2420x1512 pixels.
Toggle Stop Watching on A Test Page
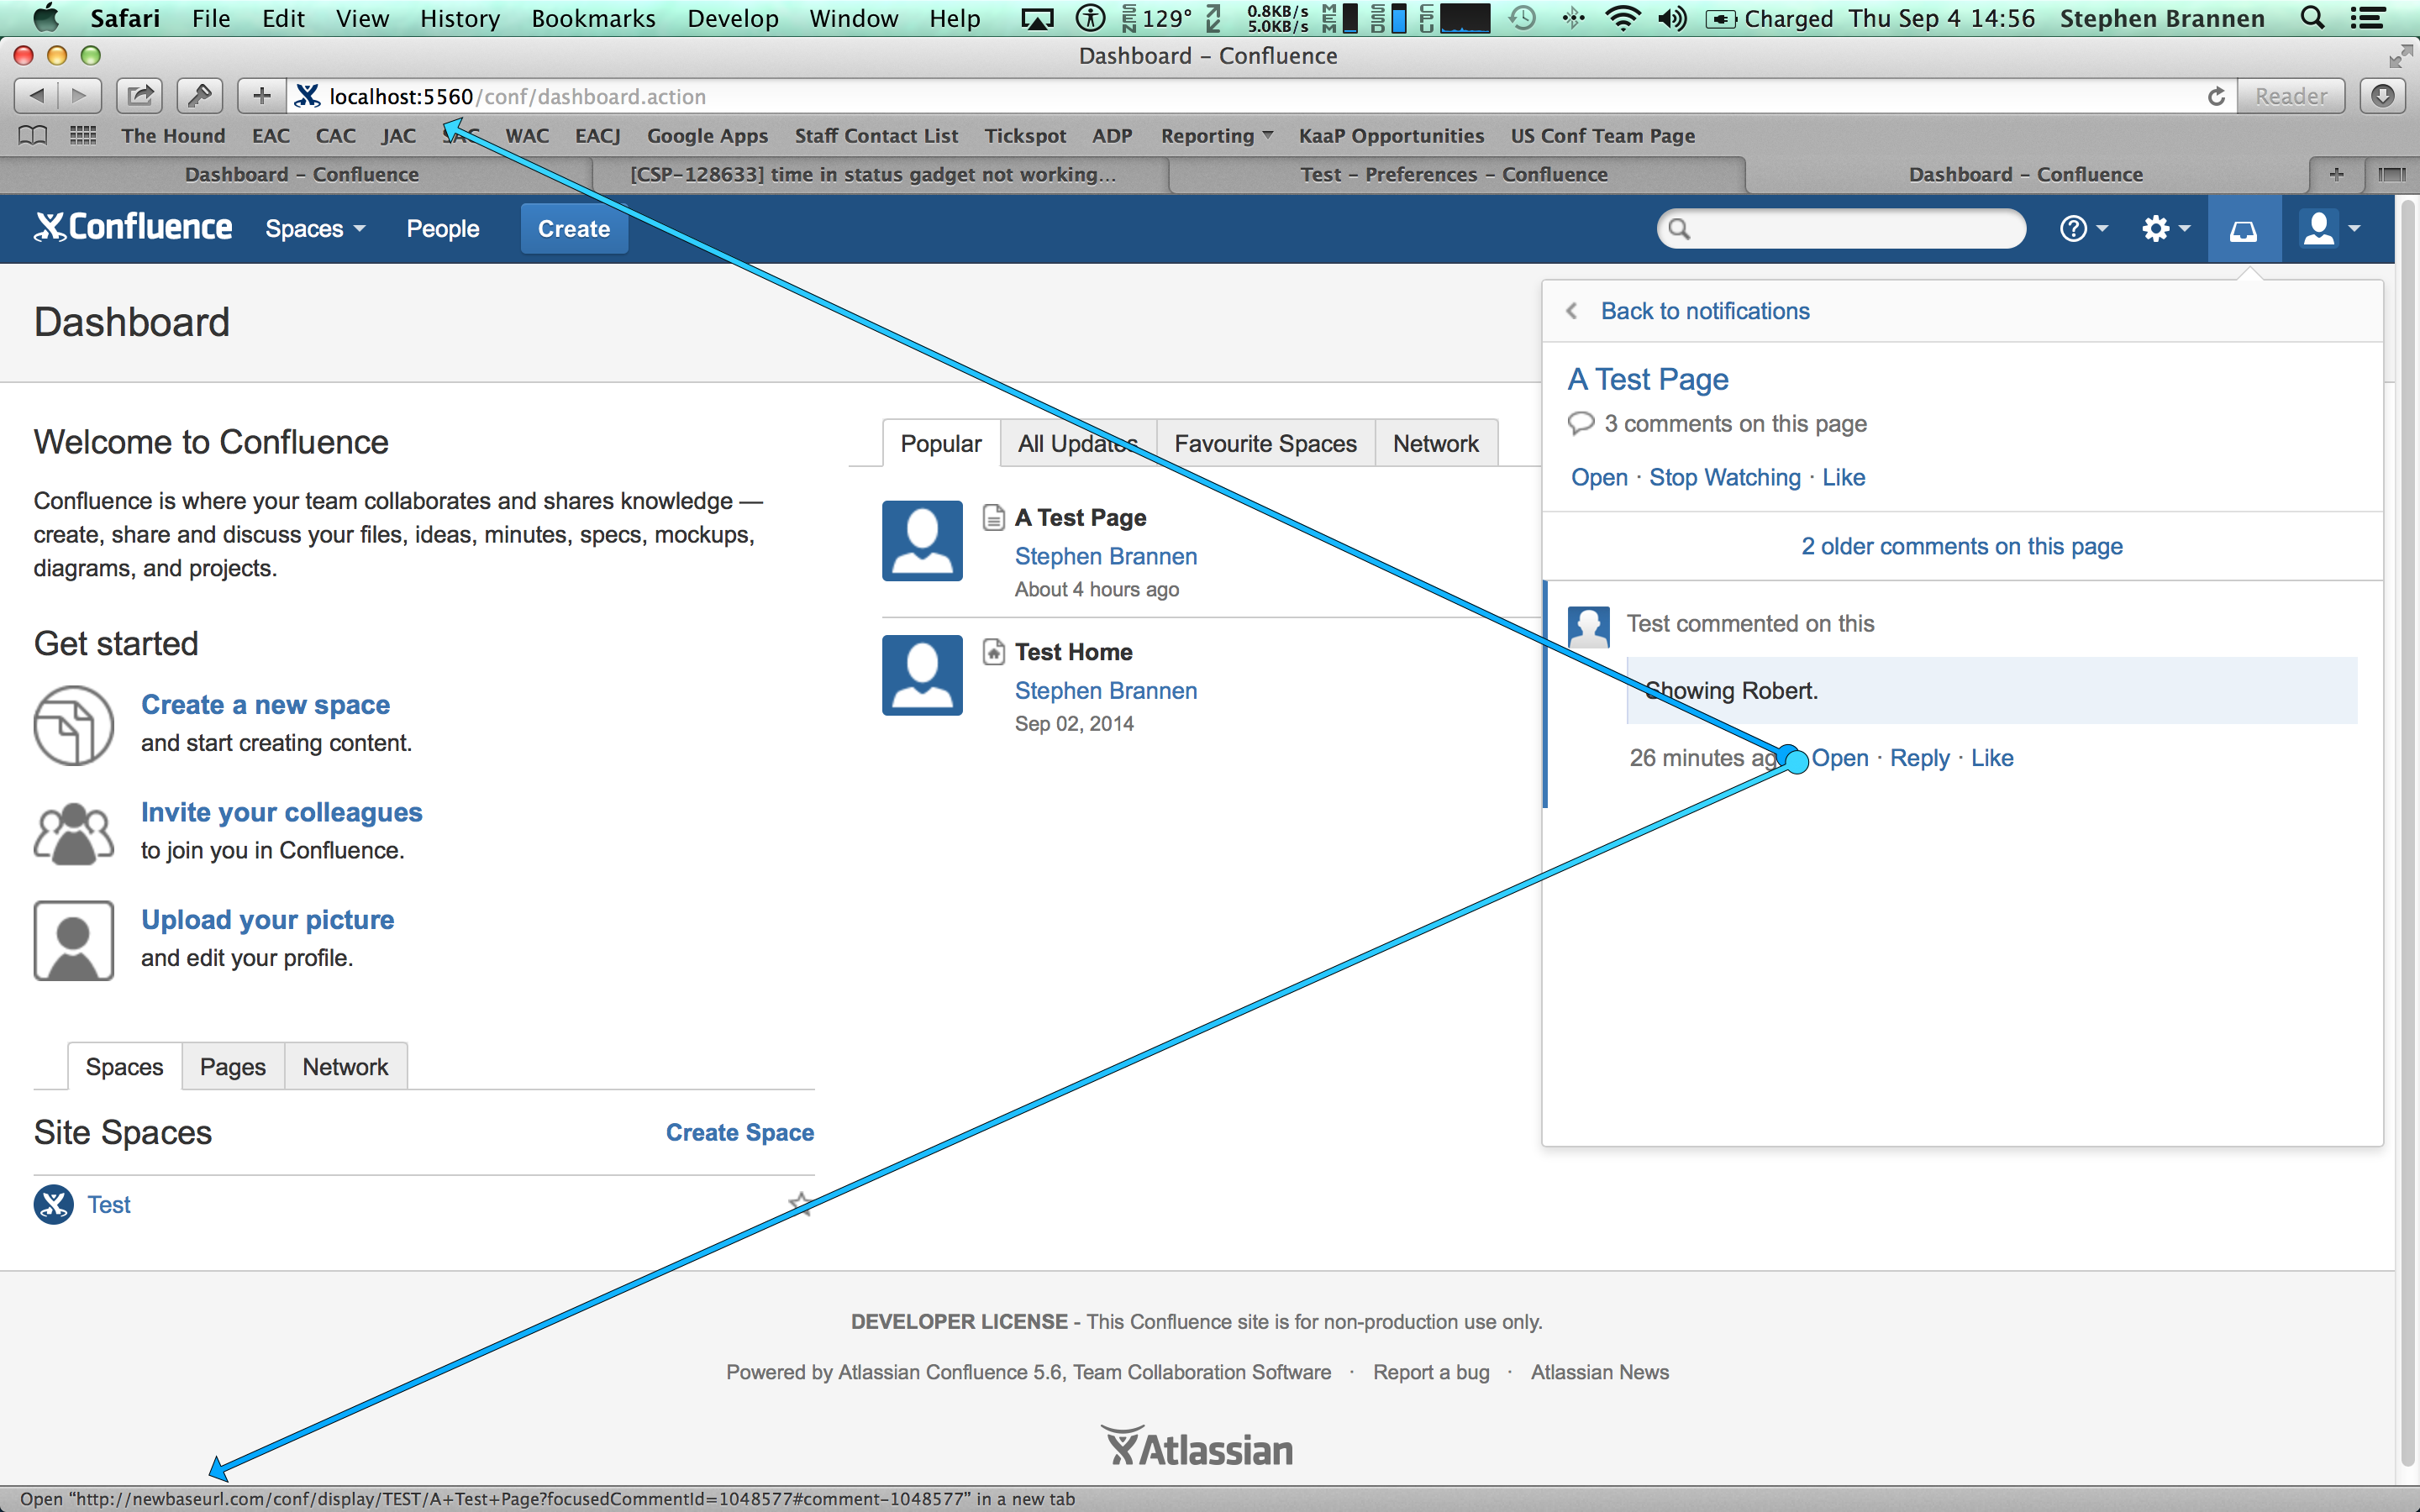pyautogui.click(x=1723, y=475)
